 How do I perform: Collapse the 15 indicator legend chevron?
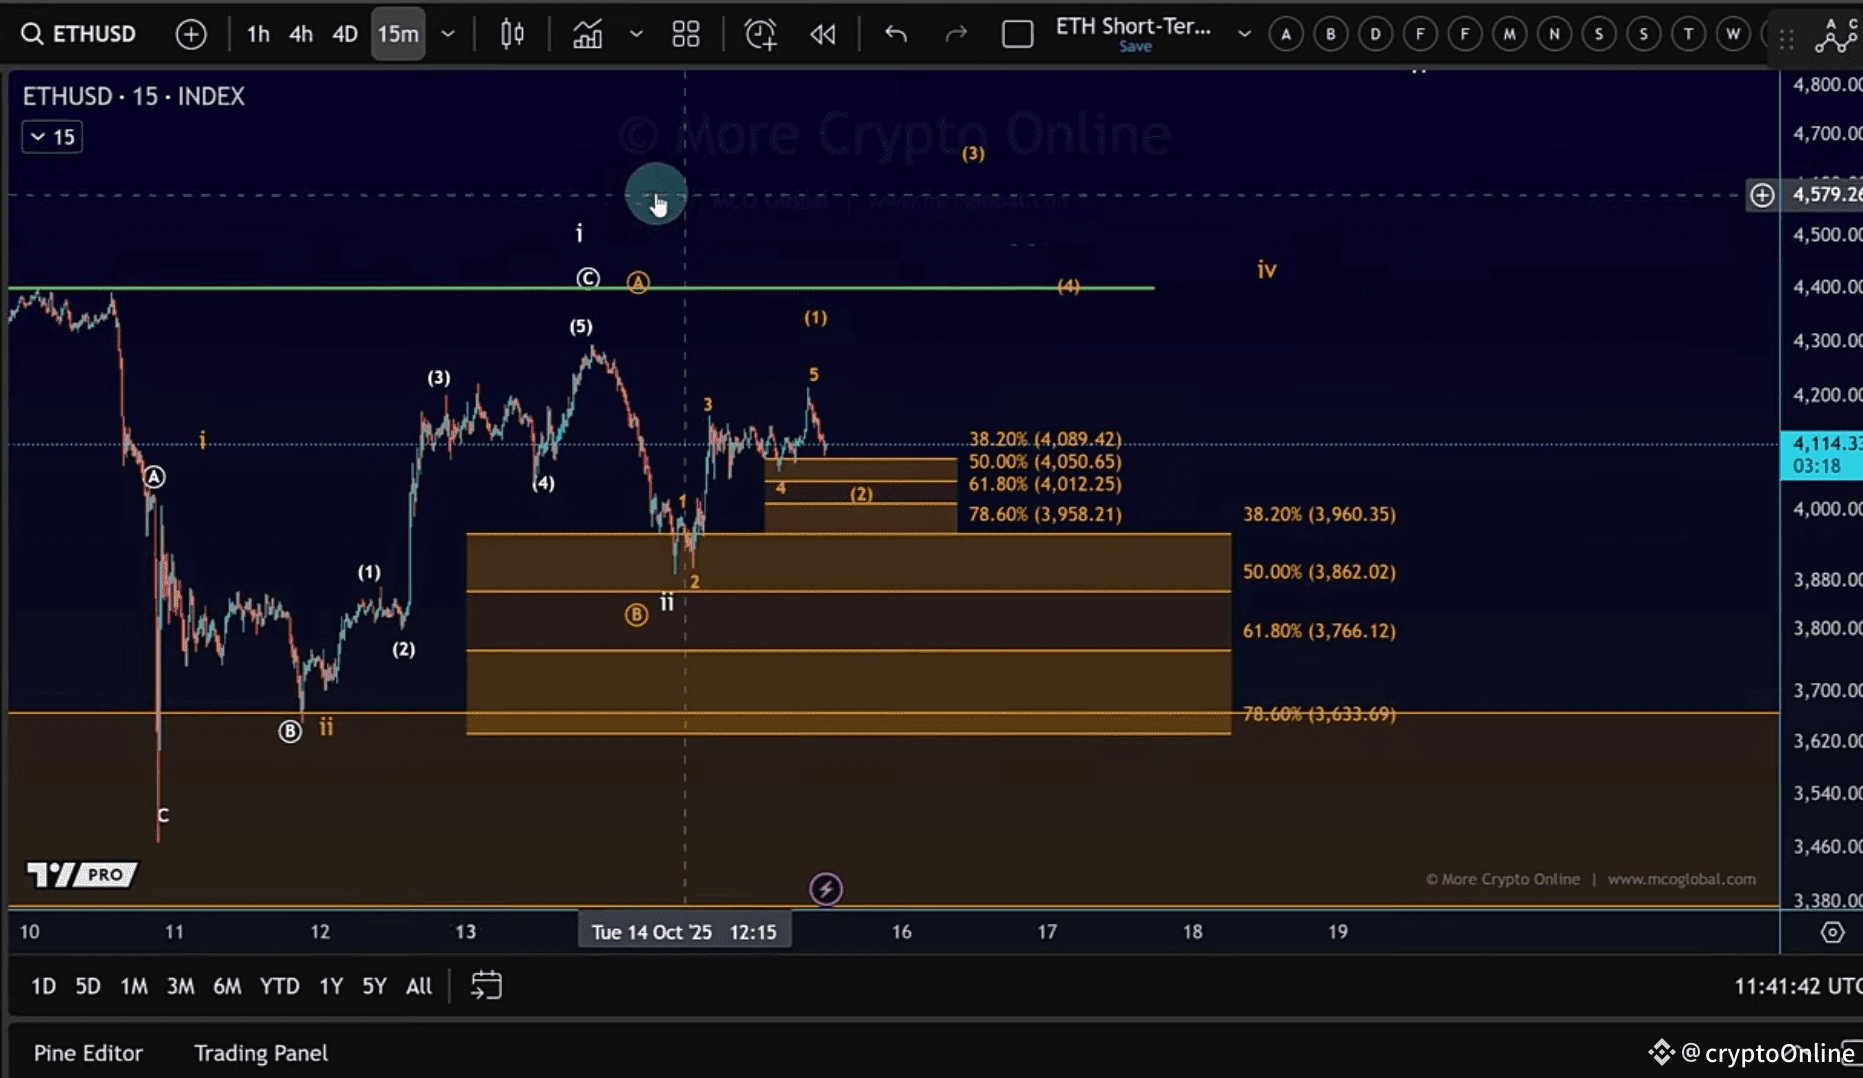pyautogui.click(x=38, y=137)
